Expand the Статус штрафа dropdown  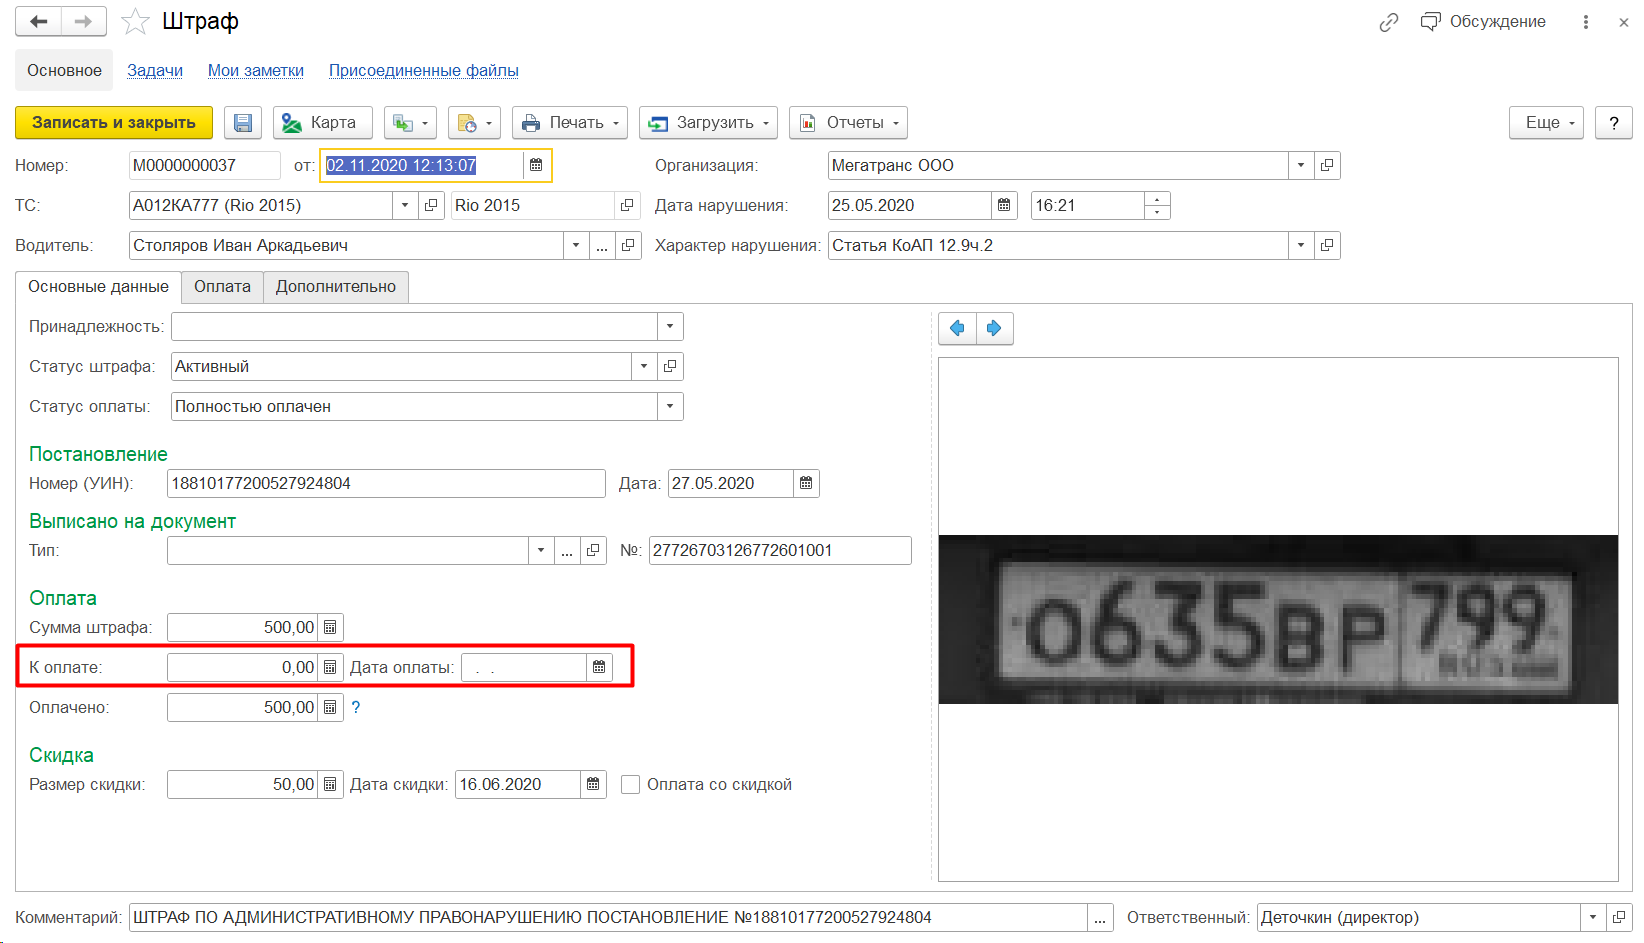(644, 367)
